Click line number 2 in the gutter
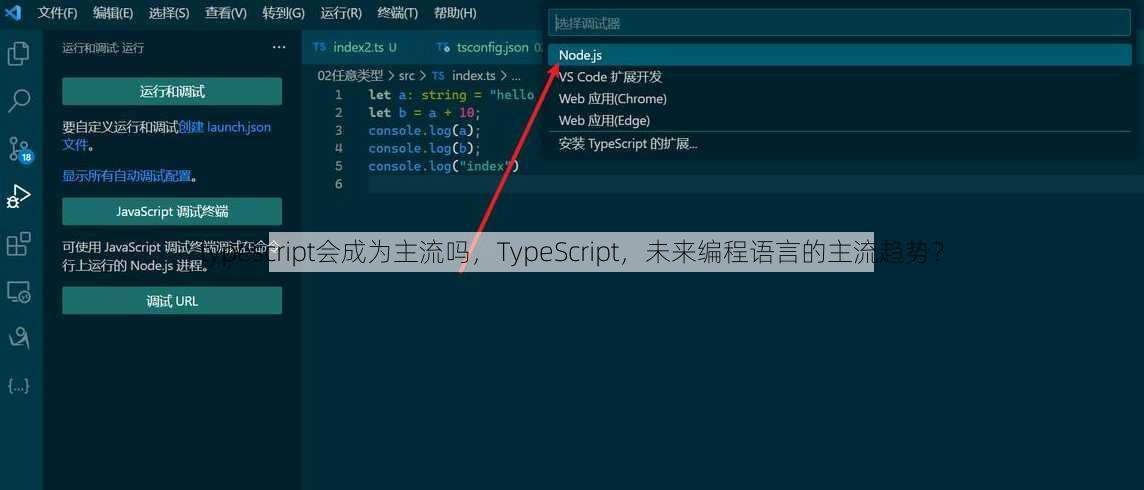 (339, 112)
